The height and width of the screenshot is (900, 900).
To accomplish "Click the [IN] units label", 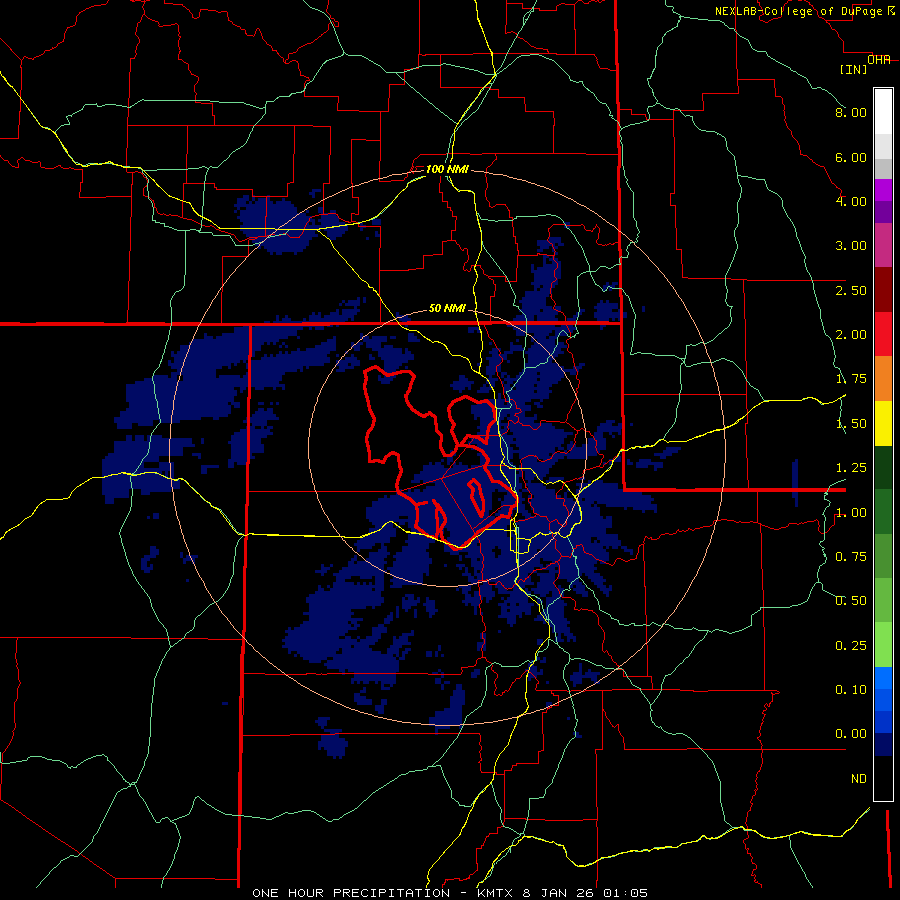I will 854,69.
